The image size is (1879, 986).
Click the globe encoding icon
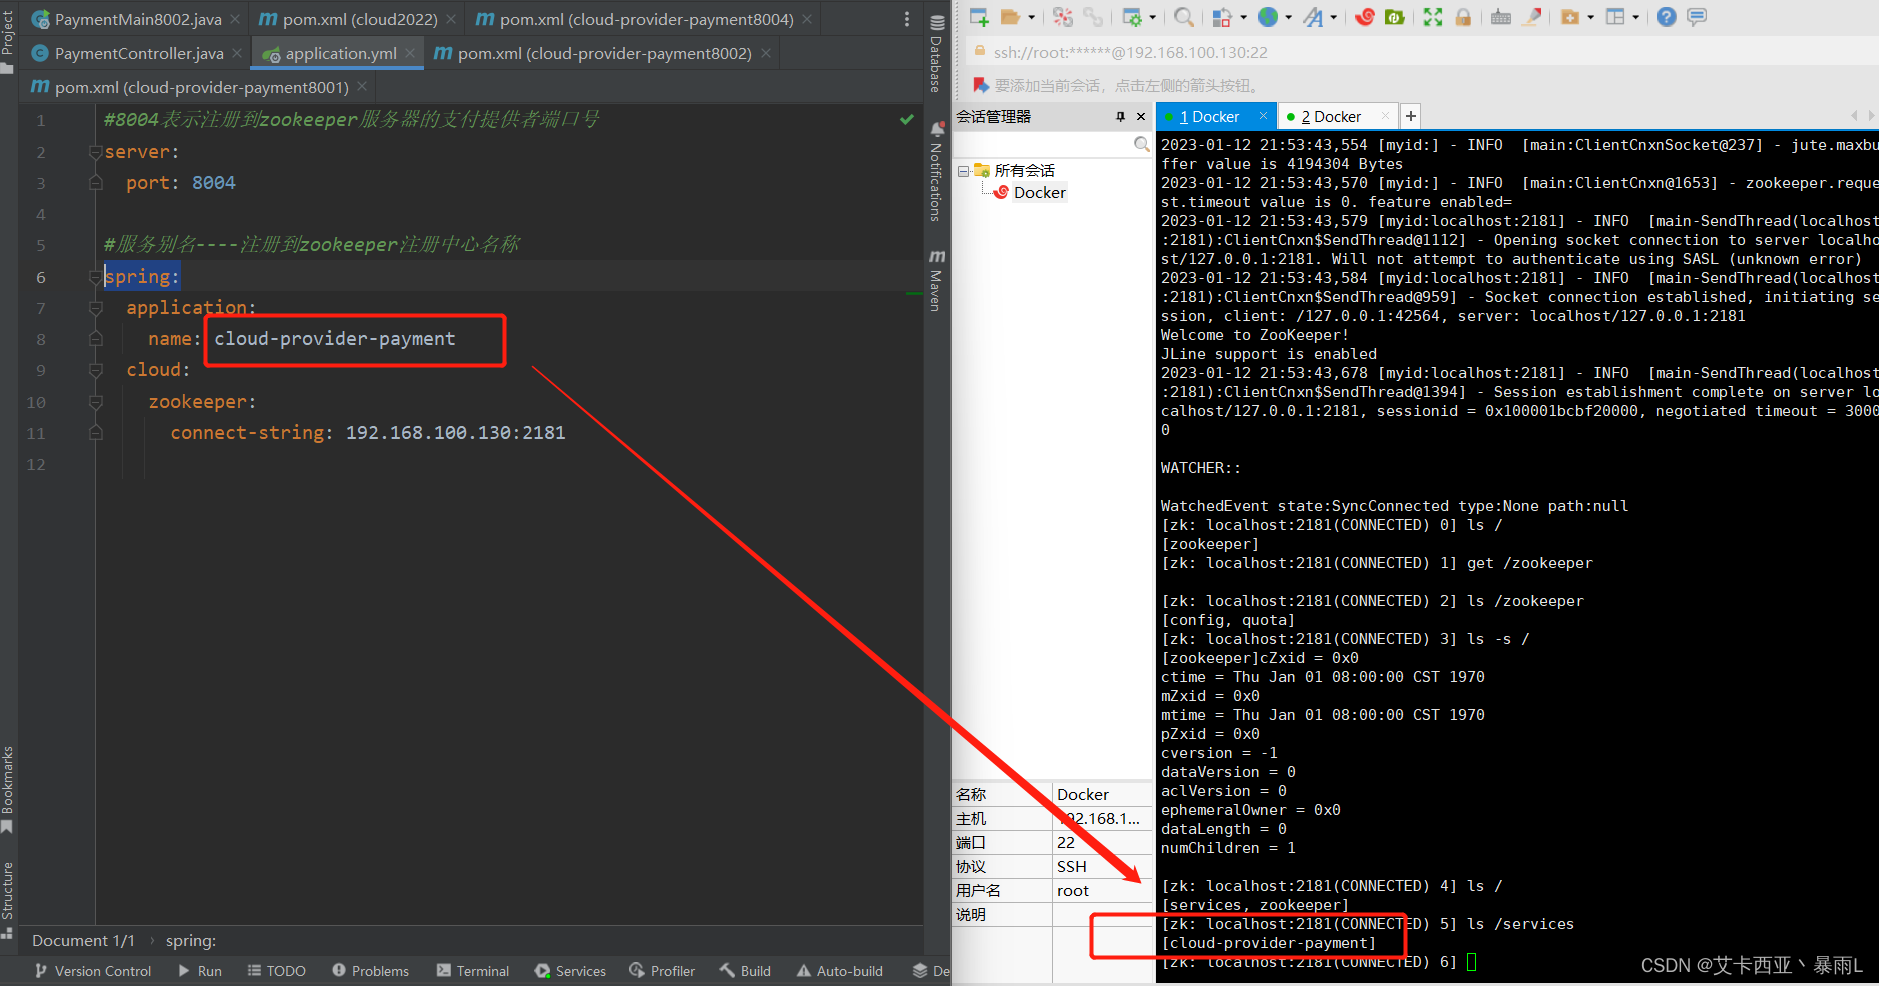point(1268,17)
